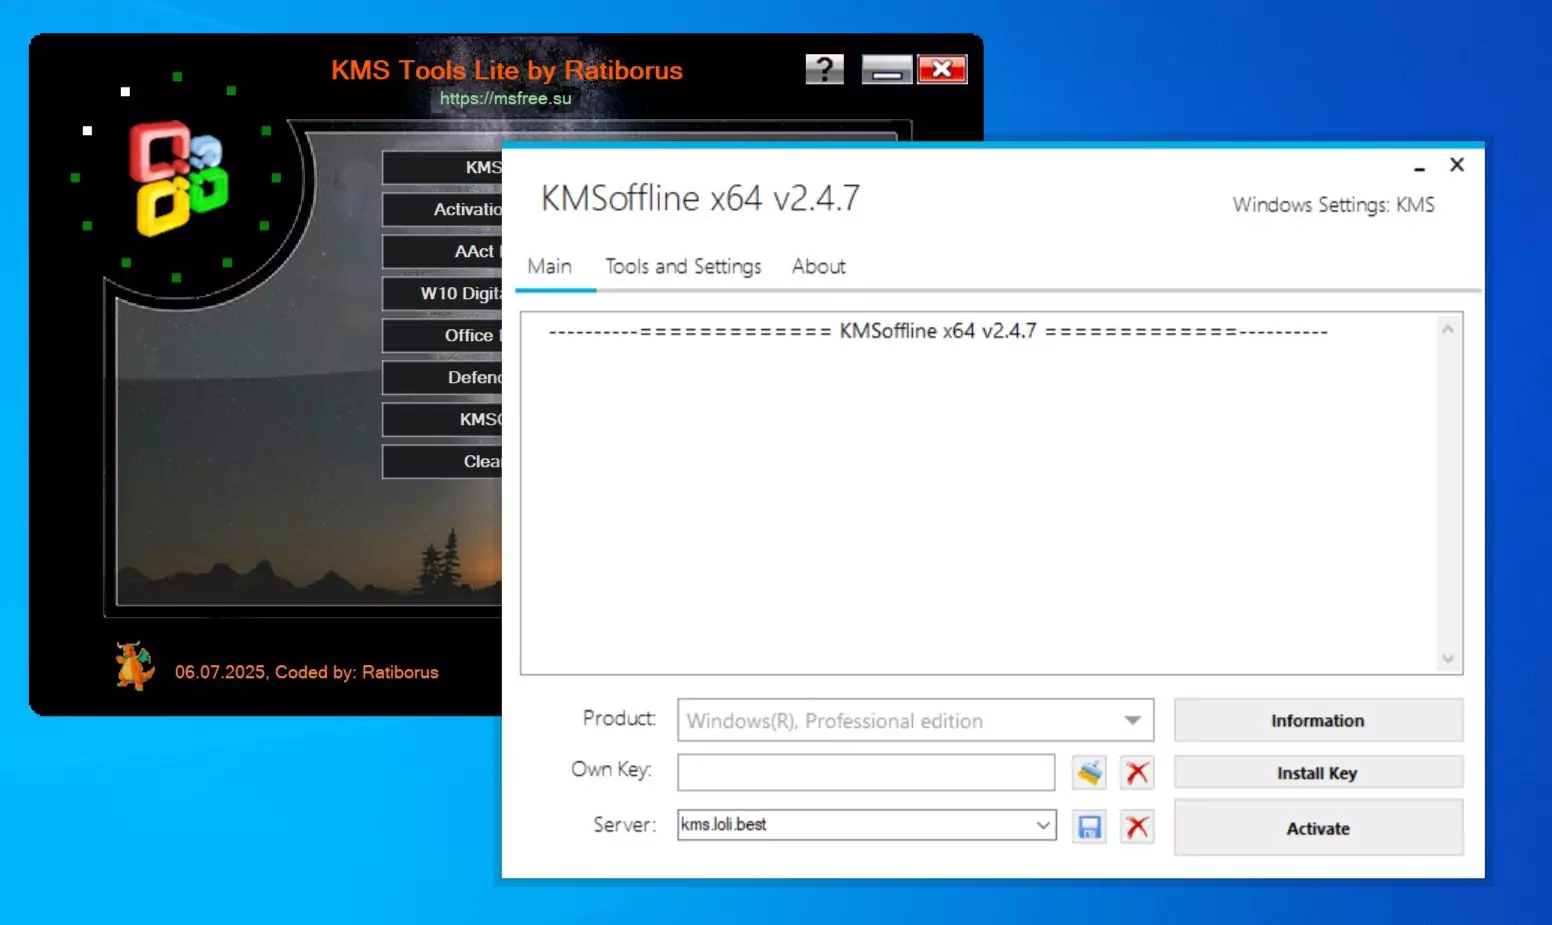Open the Tools and Settings tab
1552x925 pixels.
683,266
